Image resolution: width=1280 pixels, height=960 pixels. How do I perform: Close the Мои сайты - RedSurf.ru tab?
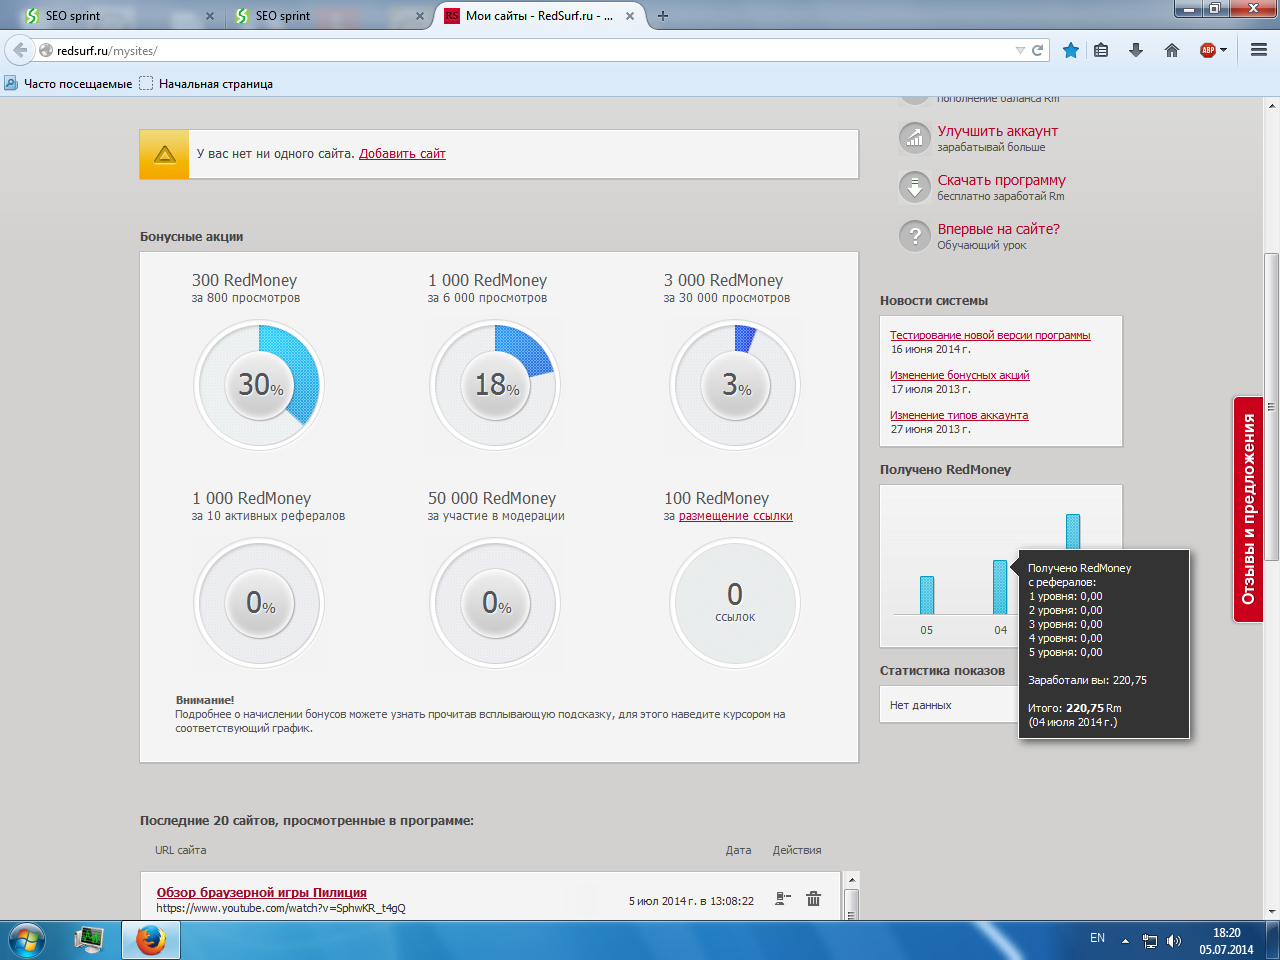pos(630,16)
